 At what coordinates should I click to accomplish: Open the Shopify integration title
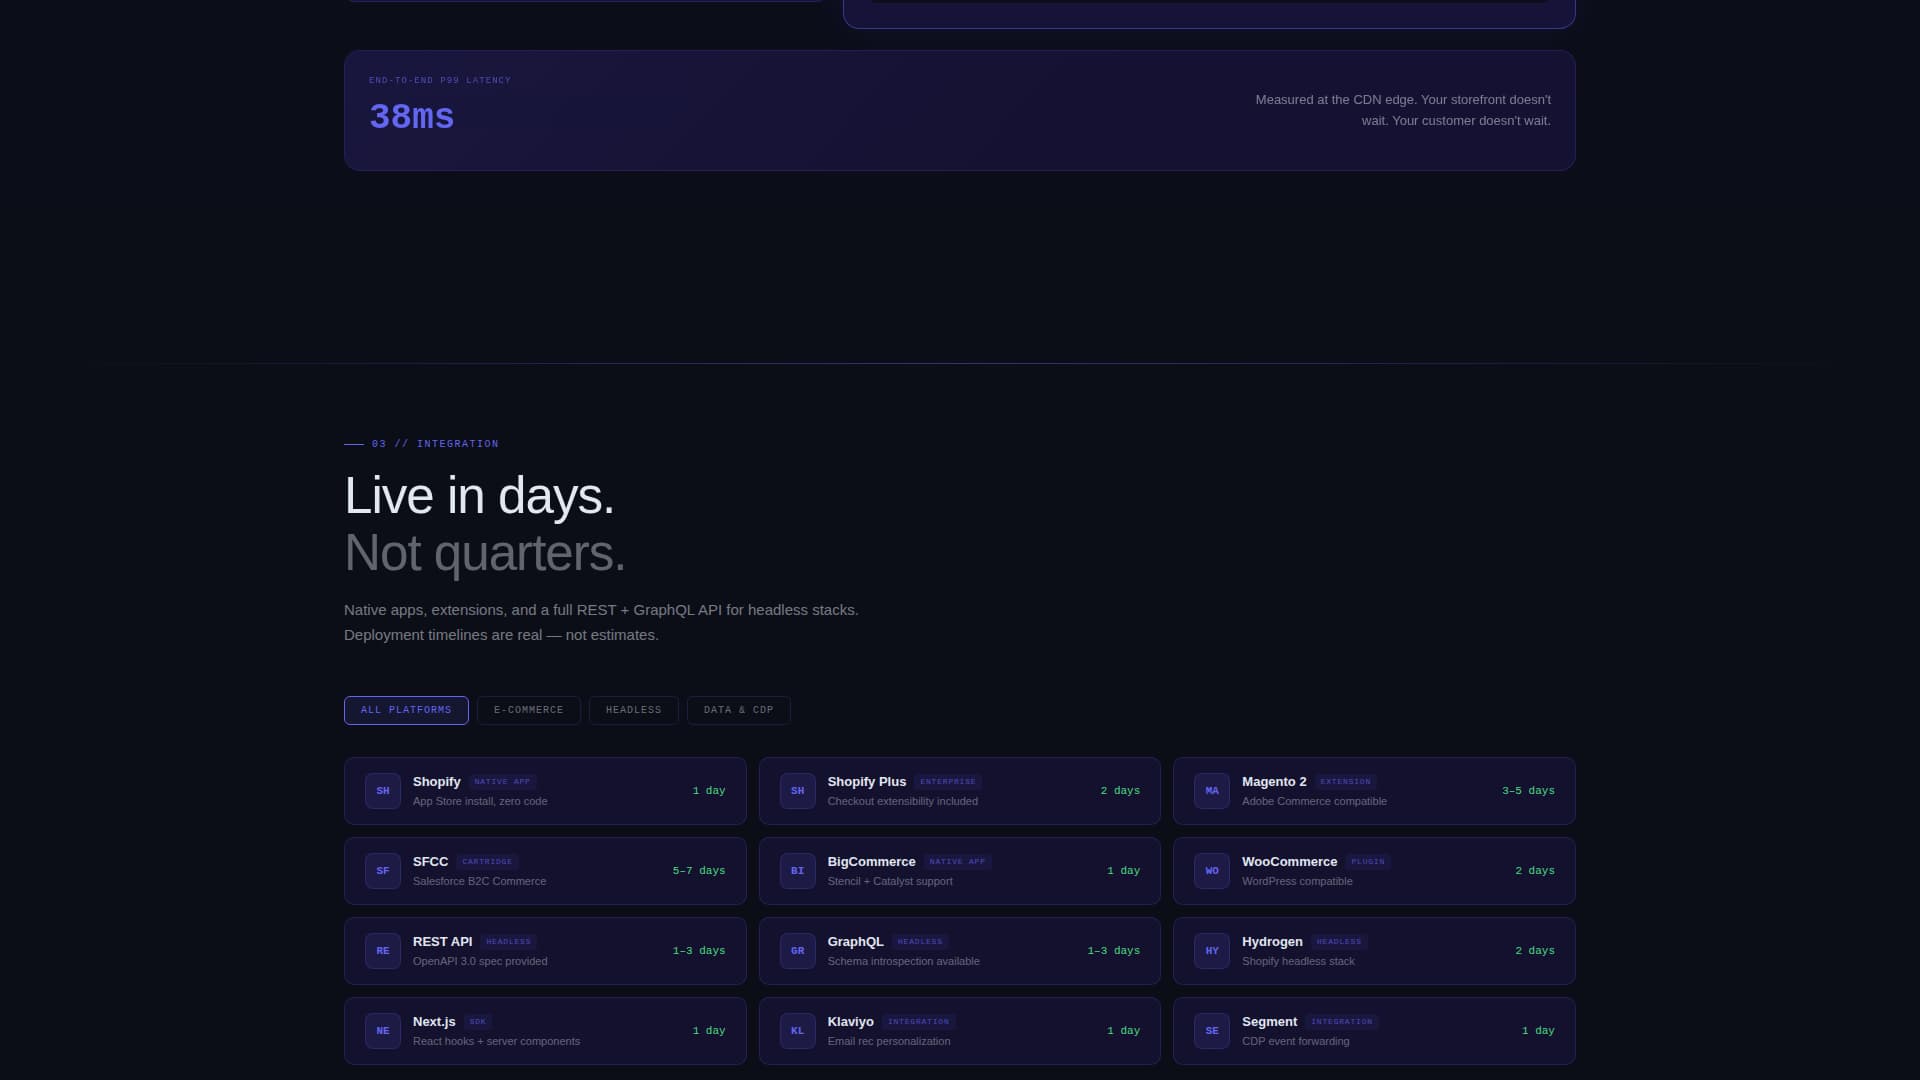pyautogui.click(x=437, y=782)
